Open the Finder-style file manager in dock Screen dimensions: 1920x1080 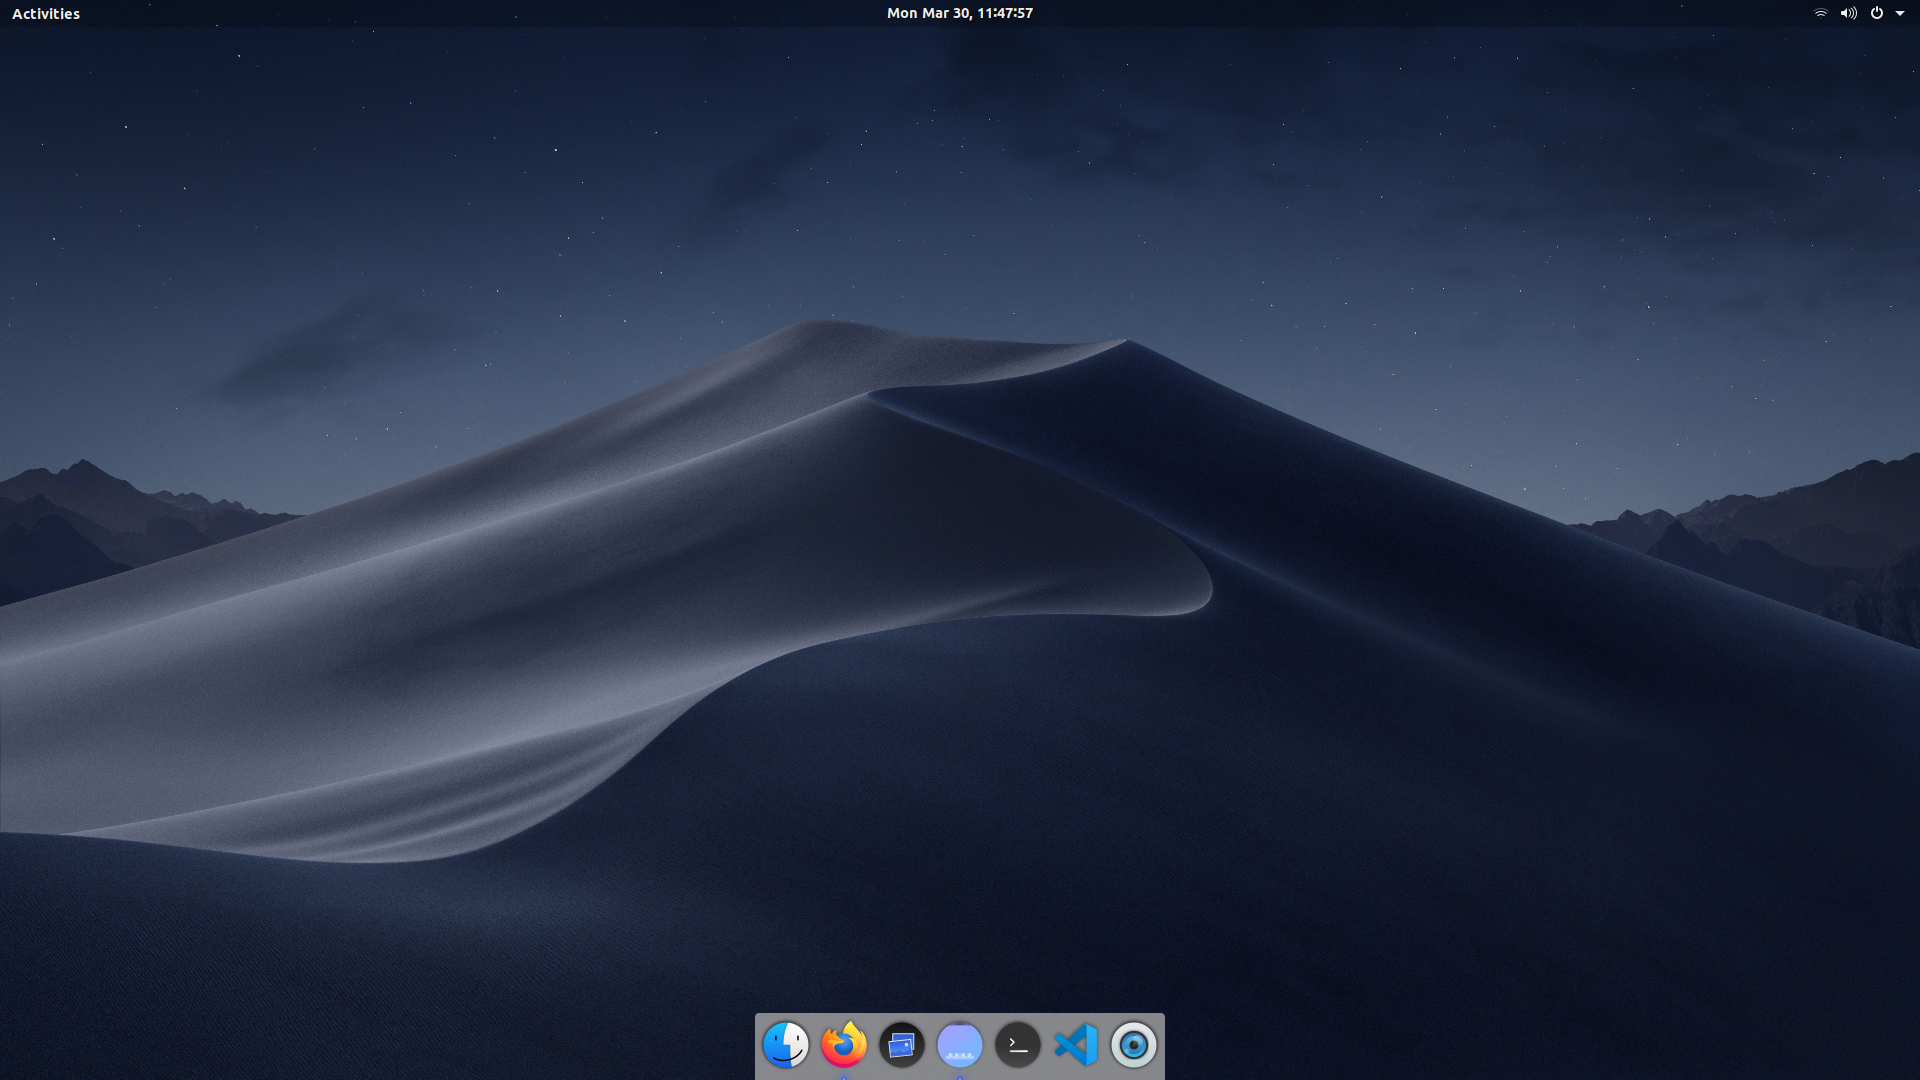[786, 1045]
